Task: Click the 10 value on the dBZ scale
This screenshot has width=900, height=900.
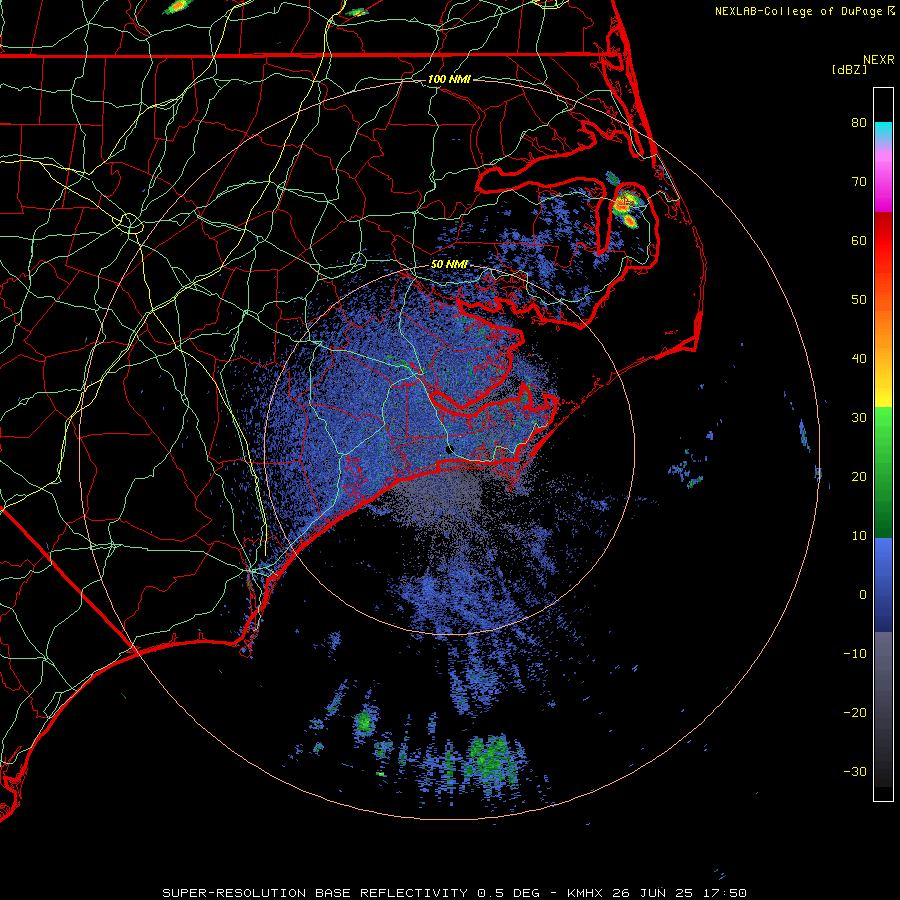Action: (859, 536)
